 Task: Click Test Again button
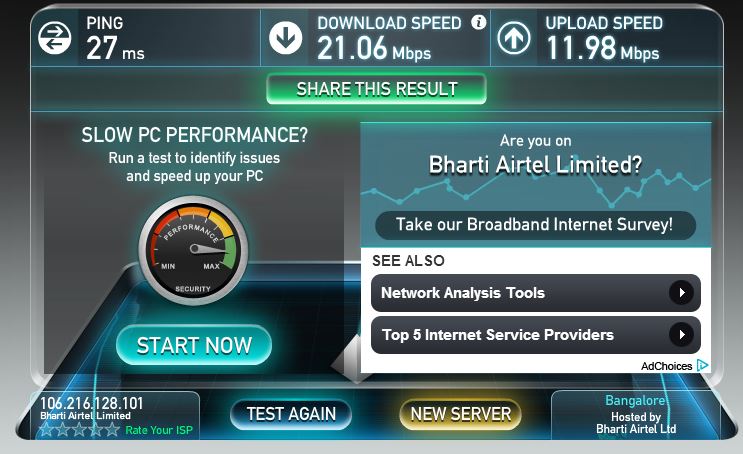click(x=291, y=414)
